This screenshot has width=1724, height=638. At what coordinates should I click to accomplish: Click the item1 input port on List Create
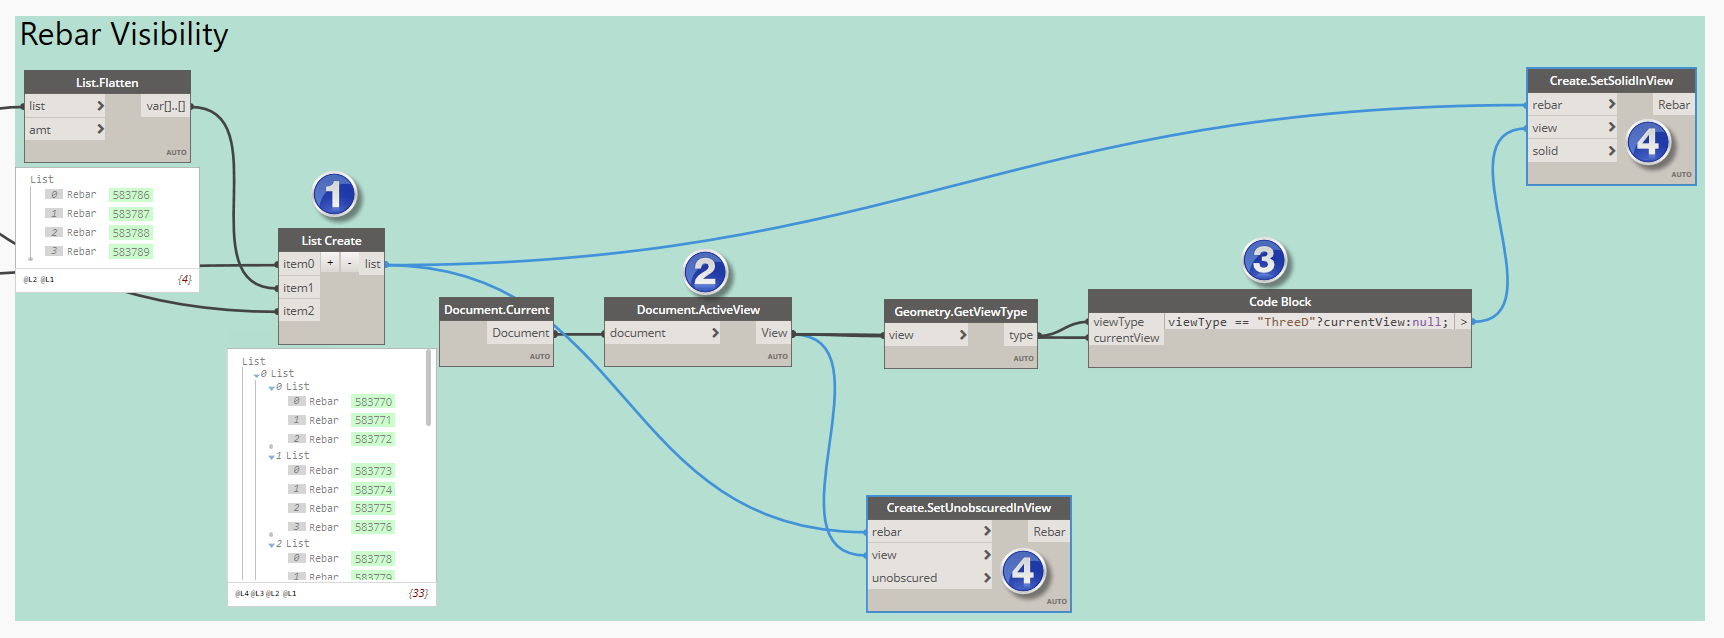[x=299, y=288]
